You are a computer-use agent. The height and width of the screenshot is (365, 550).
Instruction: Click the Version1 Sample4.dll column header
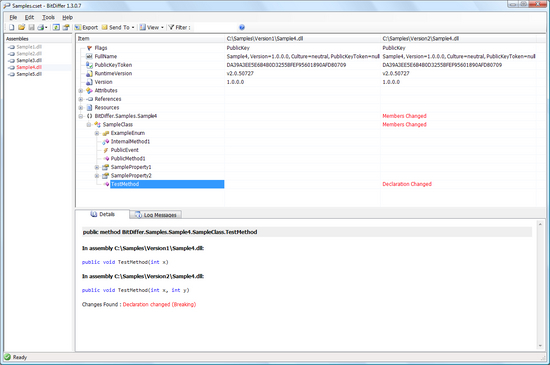point(302,39)
